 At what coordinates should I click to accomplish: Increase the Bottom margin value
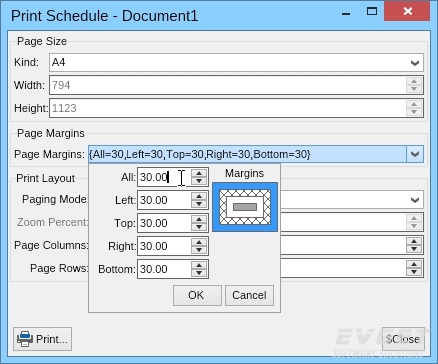click(x=199, y=266)
